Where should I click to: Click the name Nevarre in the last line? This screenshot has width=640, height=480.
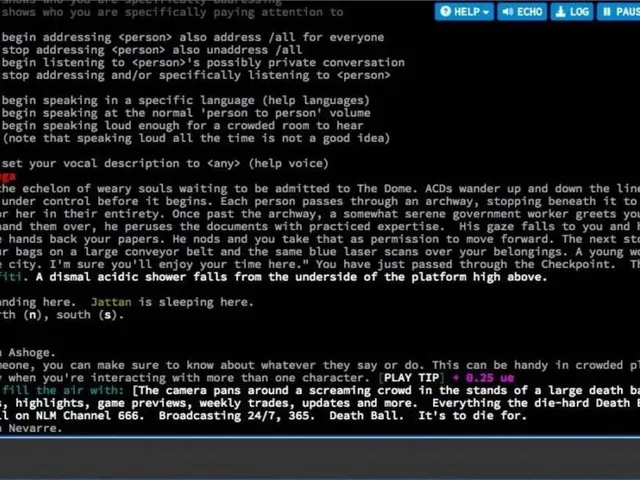click(x=32, y=428)
